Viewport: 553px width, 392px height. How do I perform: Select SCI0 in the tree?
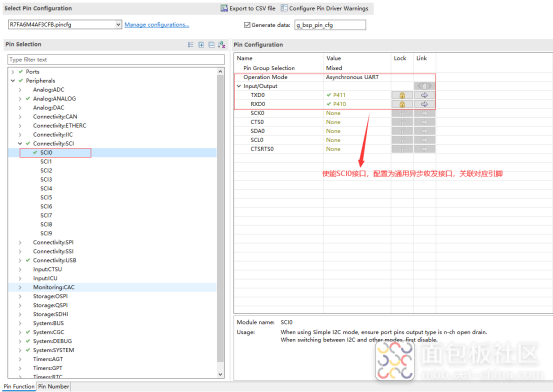[46, 153]
